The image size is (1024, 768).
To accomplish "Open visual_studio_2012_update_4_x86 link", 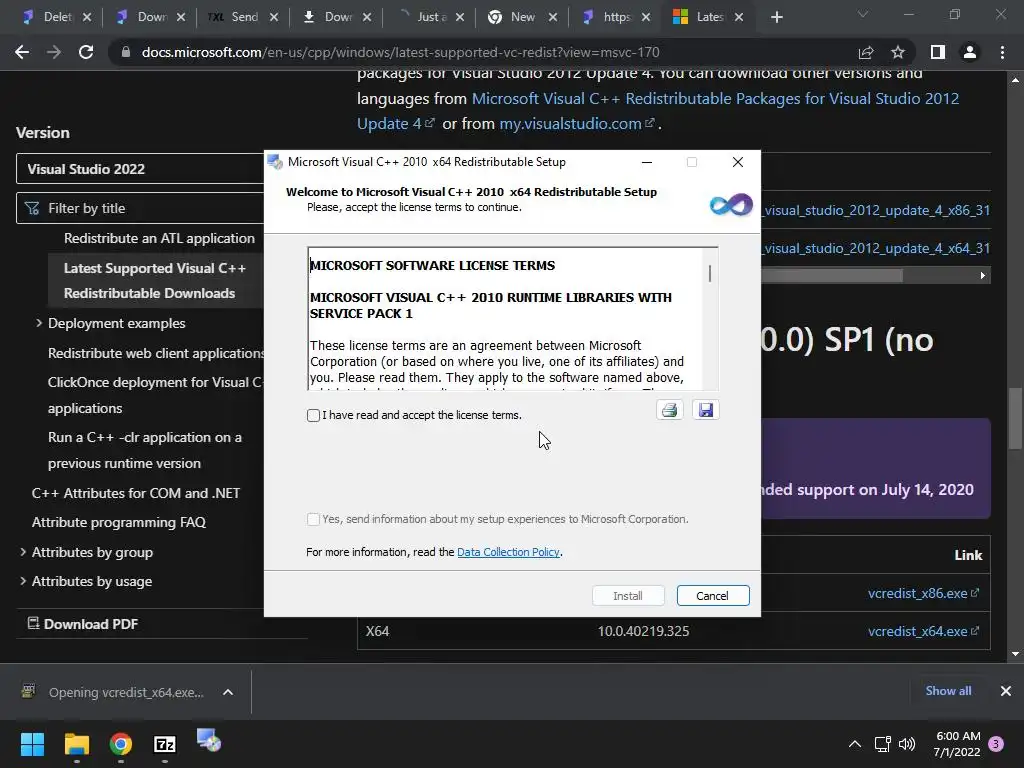I will click(x=876, y=210).
